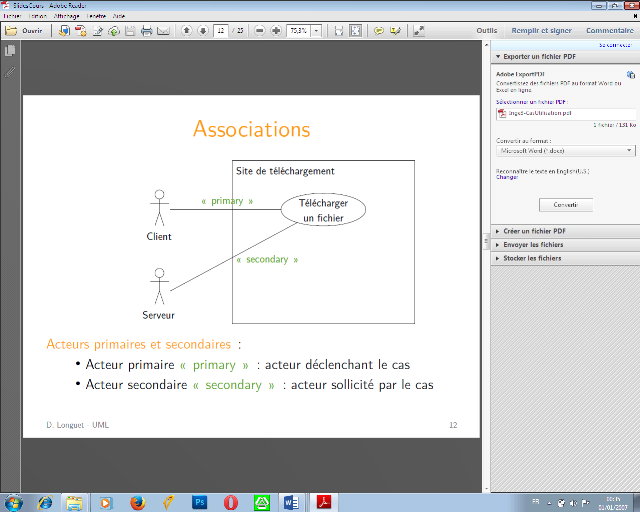The width and height of the screenshot is (640, 512).
Task: Click the print icon in toolbar
Action: pyautogui.click(x=146, y=31)
